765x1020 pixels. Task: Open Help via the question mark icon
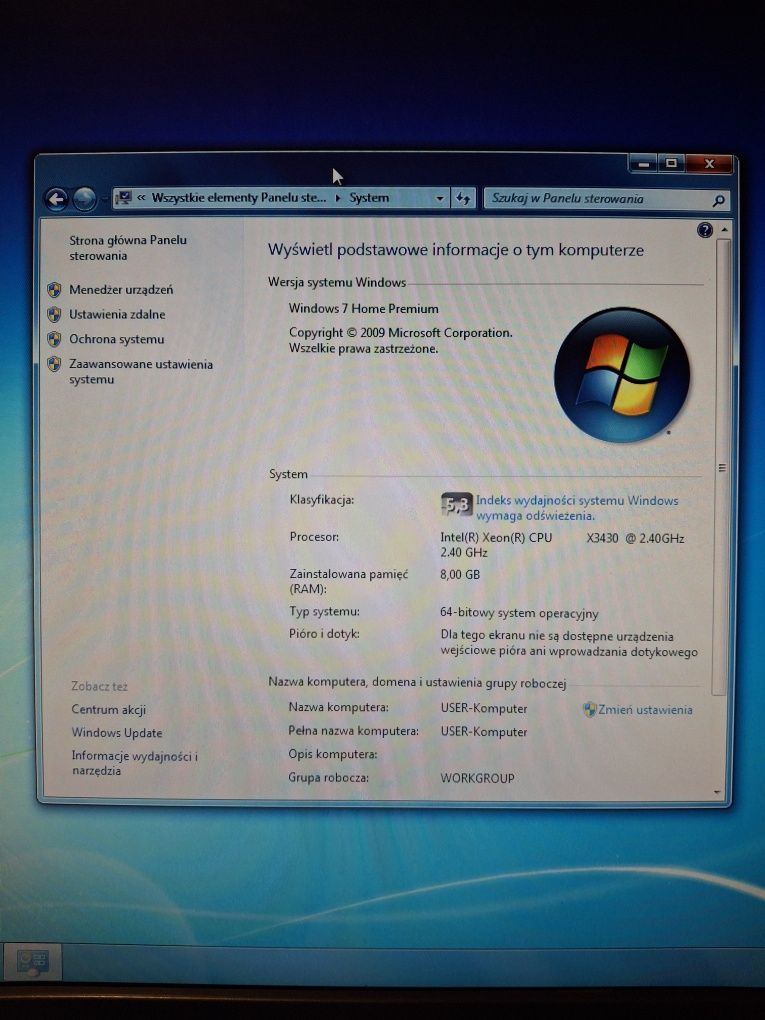click(705, 230)
